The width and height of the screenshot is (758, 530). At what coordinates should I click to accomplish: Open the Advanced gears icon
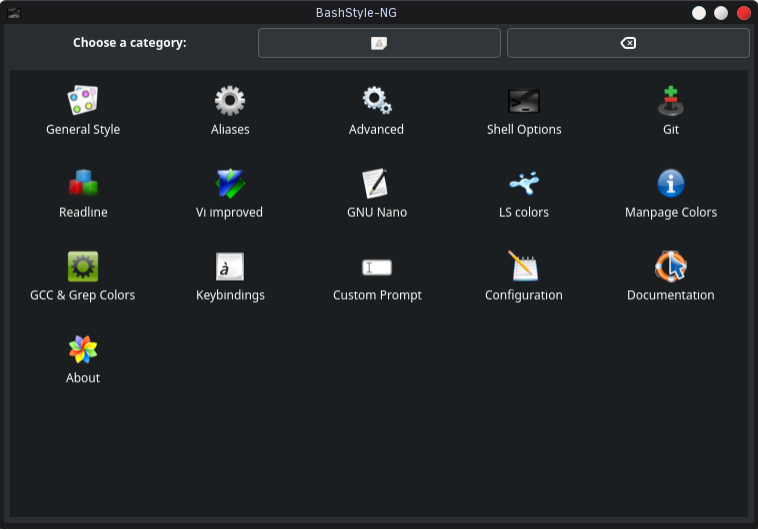377,101
